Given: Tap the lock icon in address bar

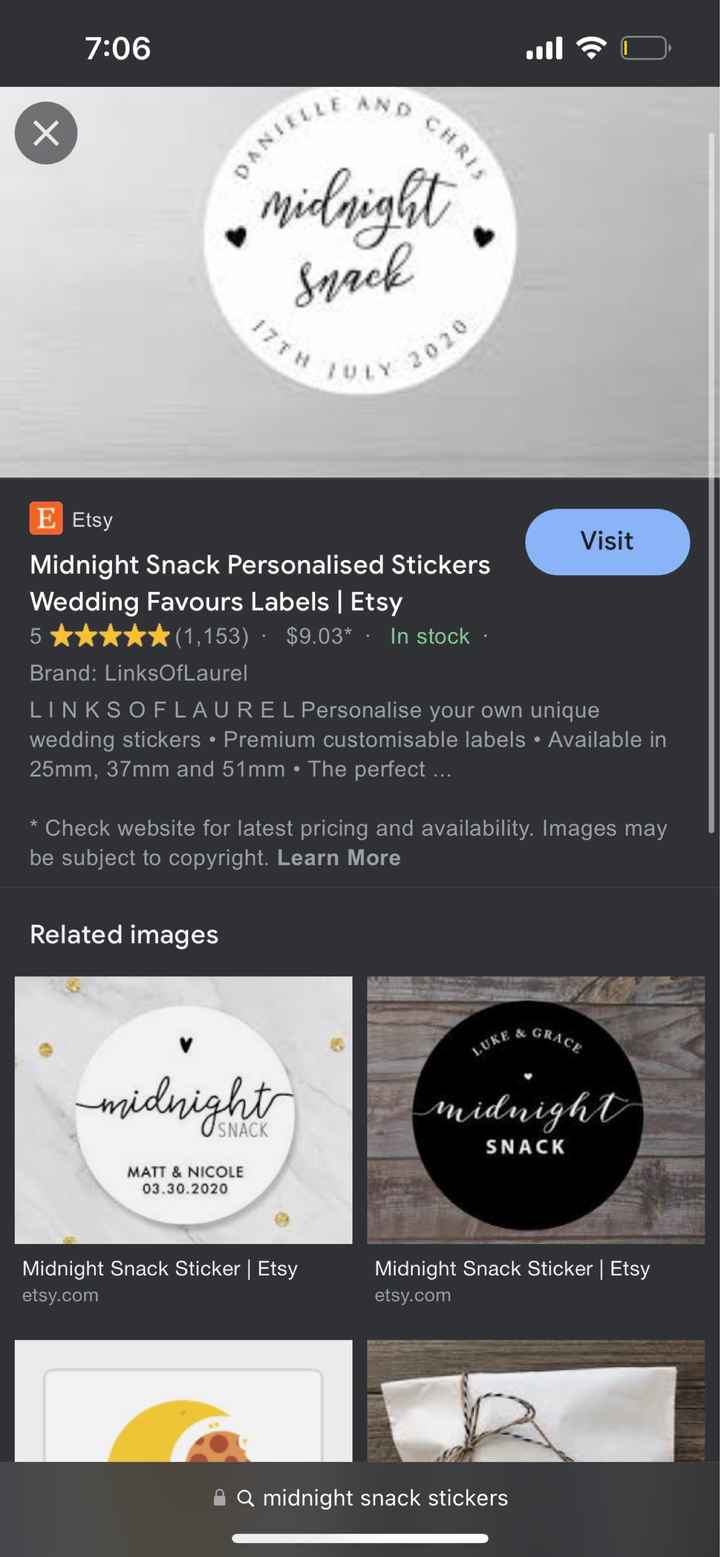Looking at the screenshot, I should pos(219,1498).
